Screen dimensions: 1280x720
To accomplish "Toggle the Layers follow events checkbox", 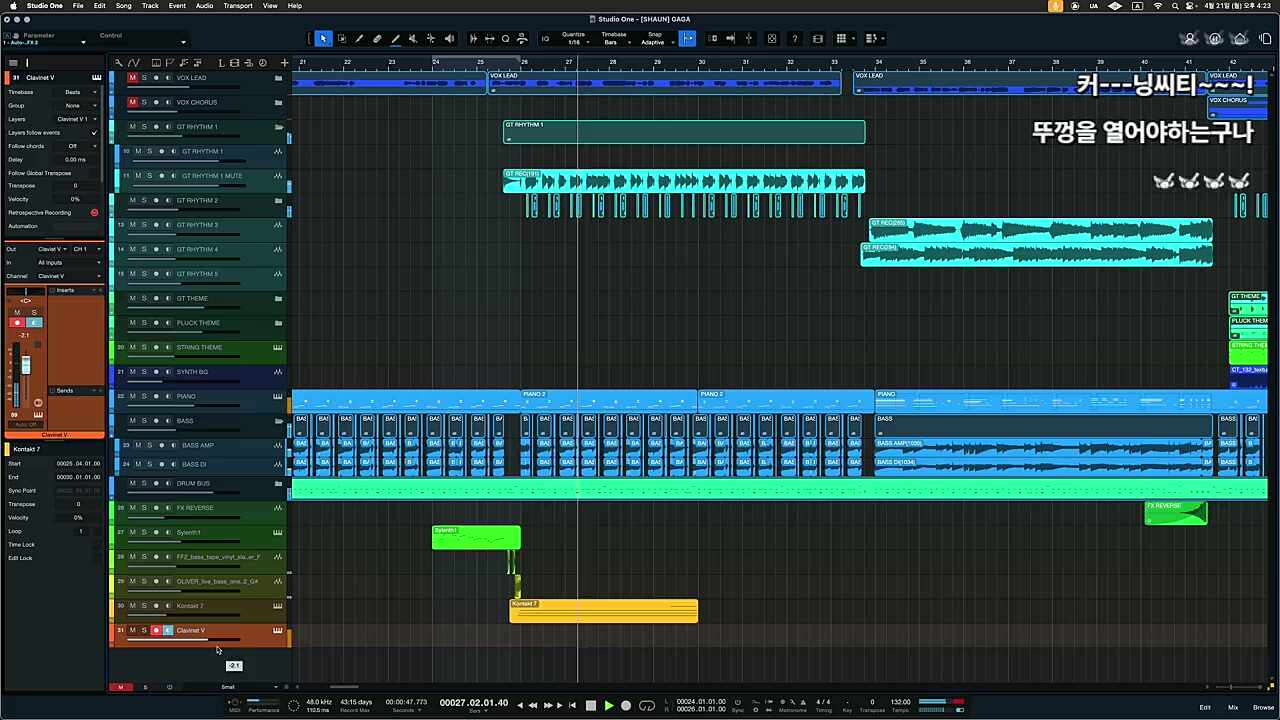I will (x=95, y=133).
